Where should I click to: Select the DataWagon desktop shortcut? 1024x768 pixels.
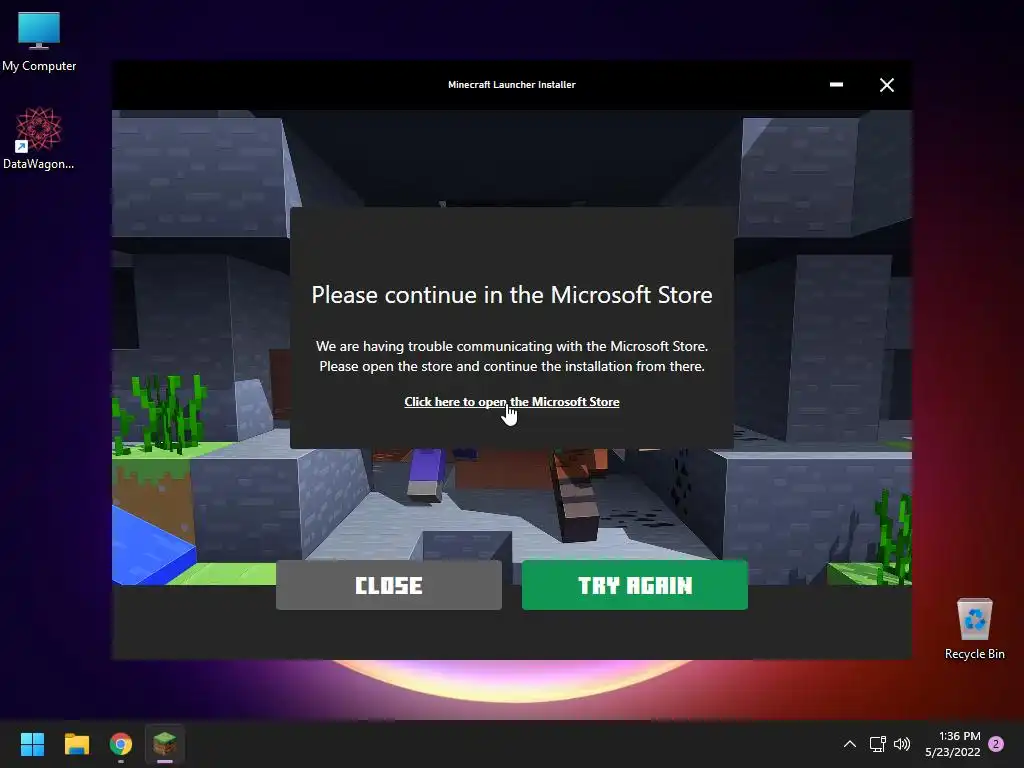click(x=39, y=138)
